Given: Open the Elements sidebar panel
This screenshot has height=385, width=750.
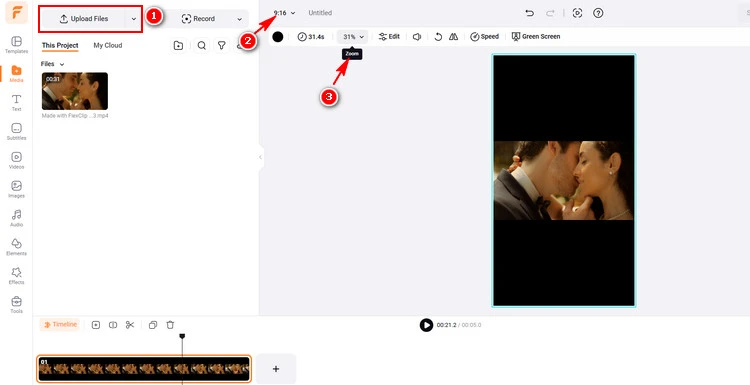Looking at the screenshot, I should [x=16, y=247].
